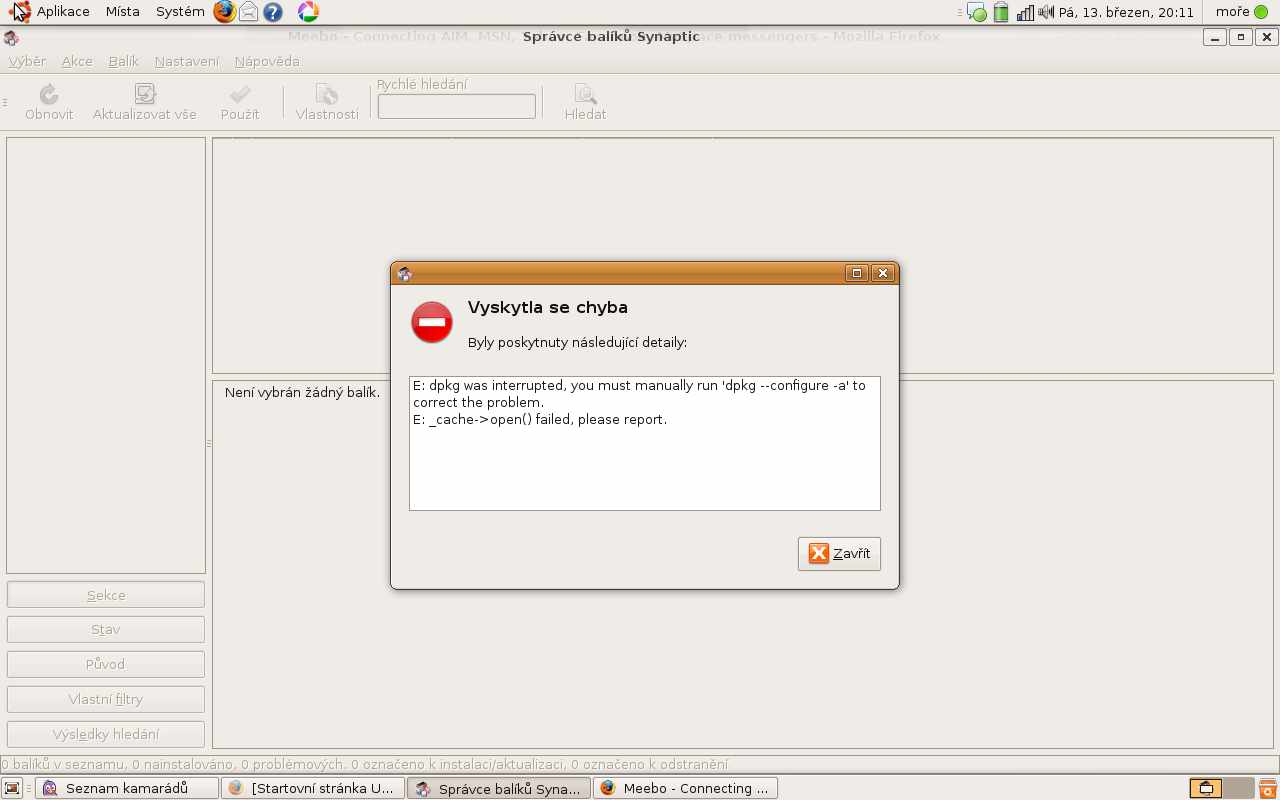1280x800 pixels.
Task: Open the mail icon in top panel
Action: click(249, 12)
